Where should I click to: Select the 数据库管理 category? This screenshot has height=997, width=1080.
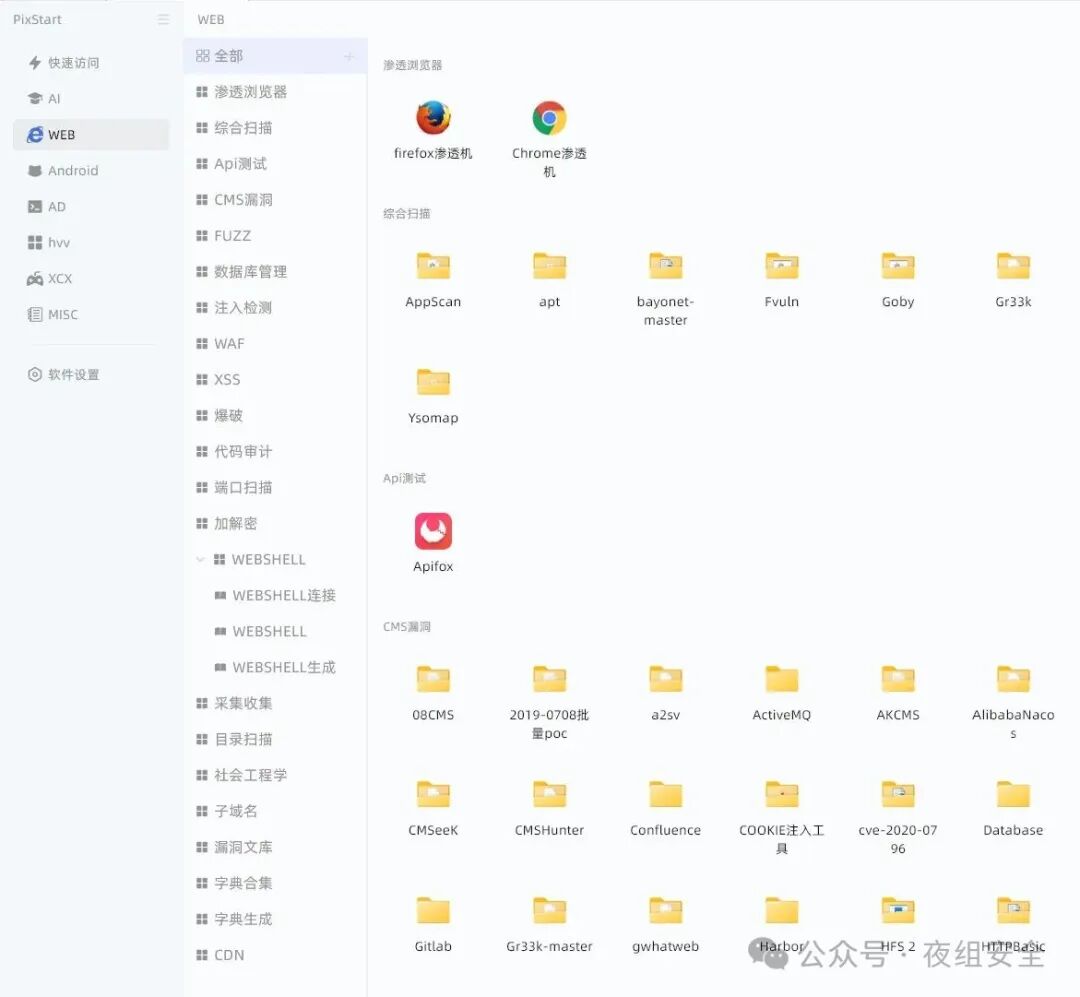click(276, 271)
